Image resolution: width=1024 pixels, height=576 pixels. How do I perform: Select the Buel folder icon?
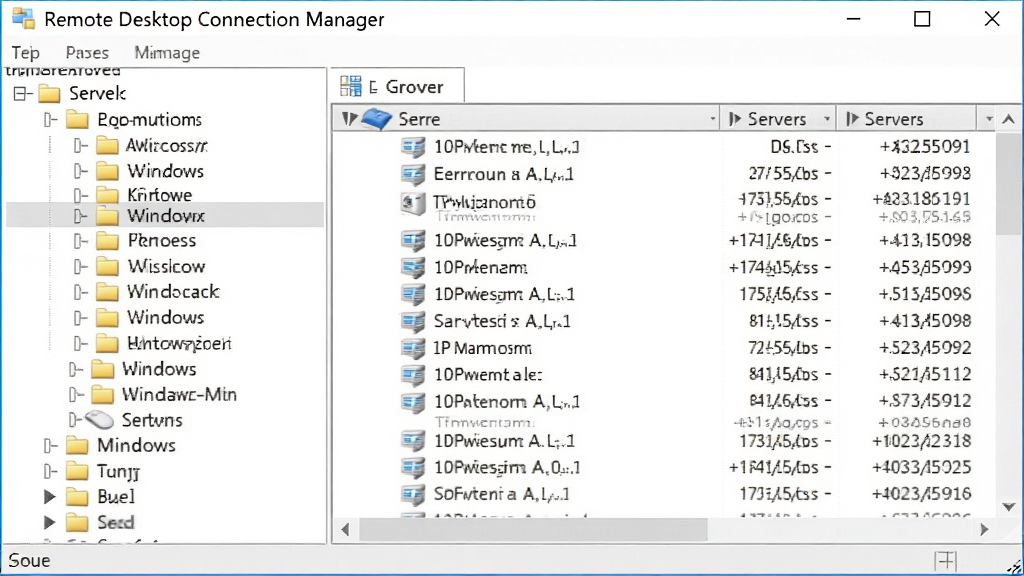coord(77,497)
